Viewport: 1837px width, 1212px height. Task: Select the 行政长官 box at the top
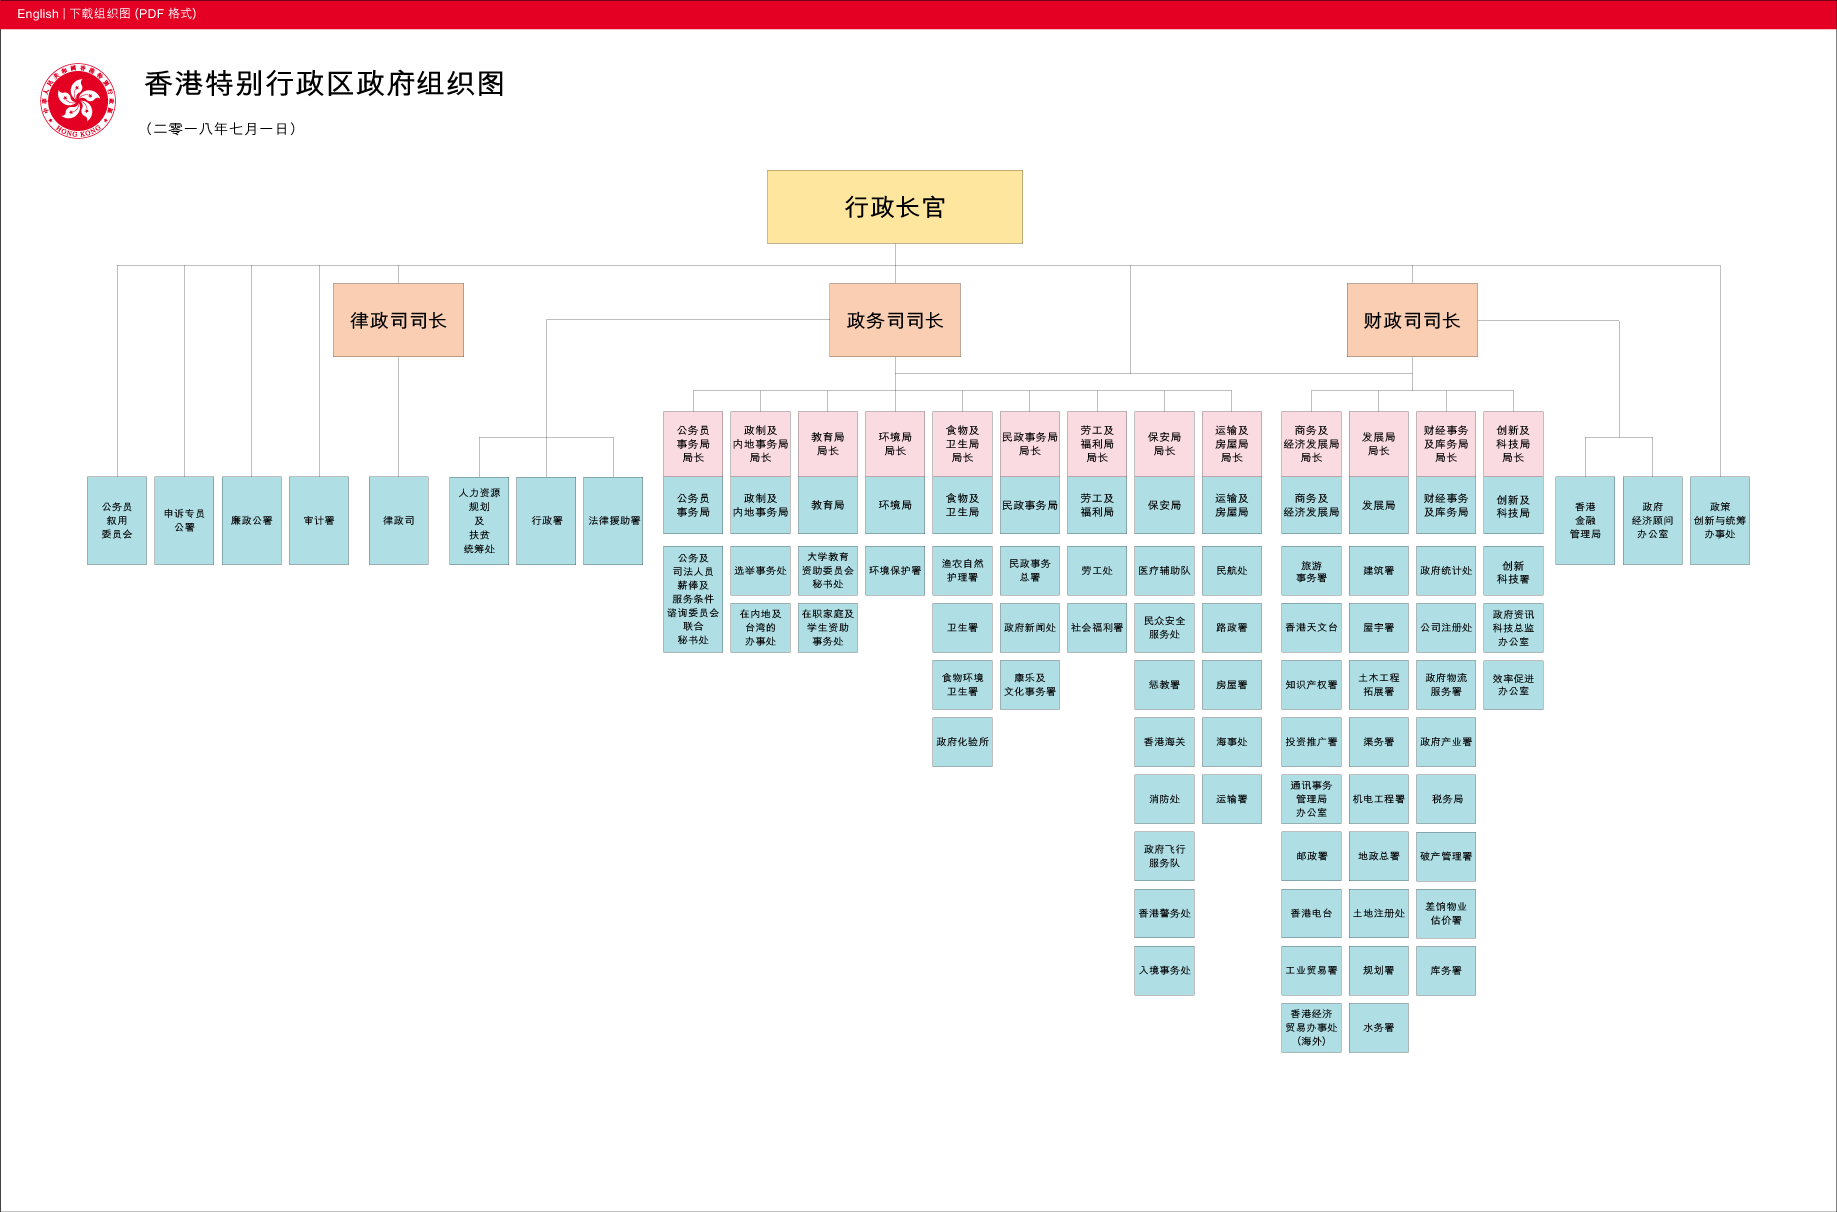pyautogui.click(x=894, y=206)
